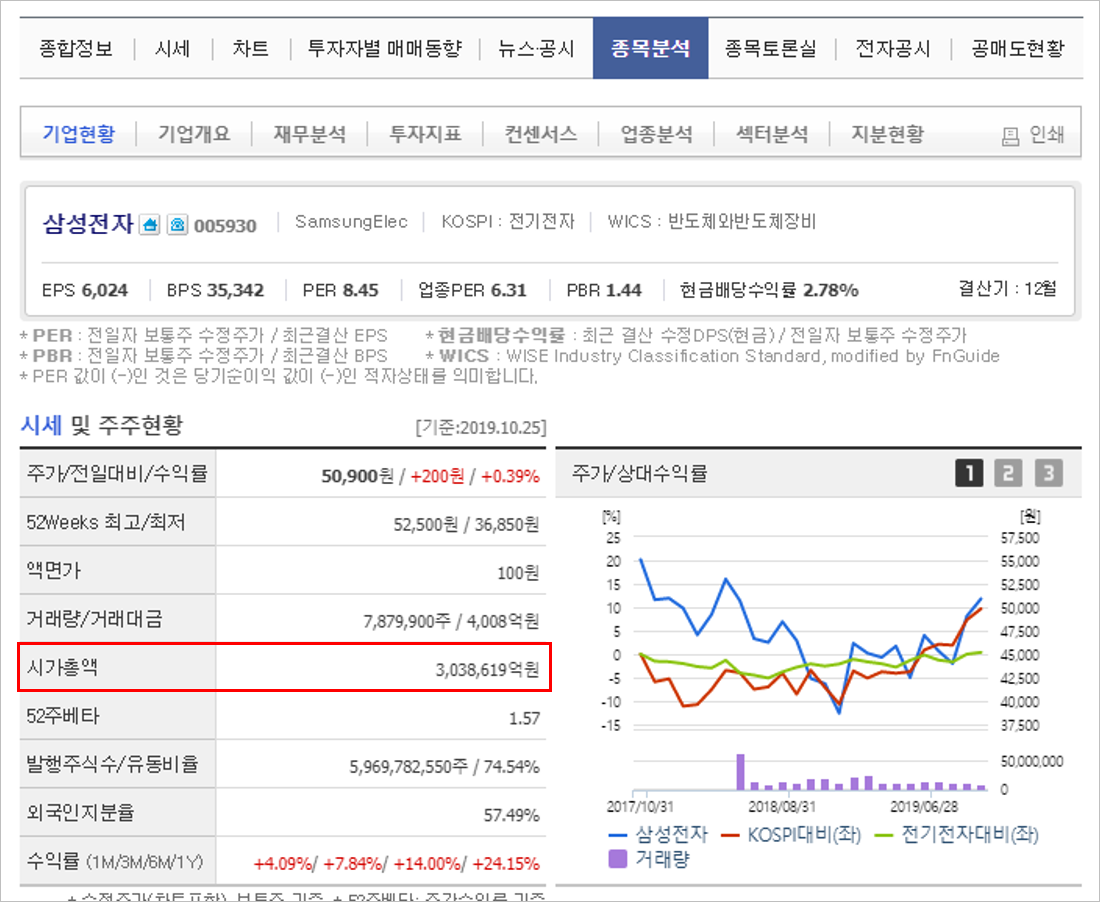Screen dimensions: 1100x902
Task: Click the 삼성전자 company name
Action: pos(88,224)
